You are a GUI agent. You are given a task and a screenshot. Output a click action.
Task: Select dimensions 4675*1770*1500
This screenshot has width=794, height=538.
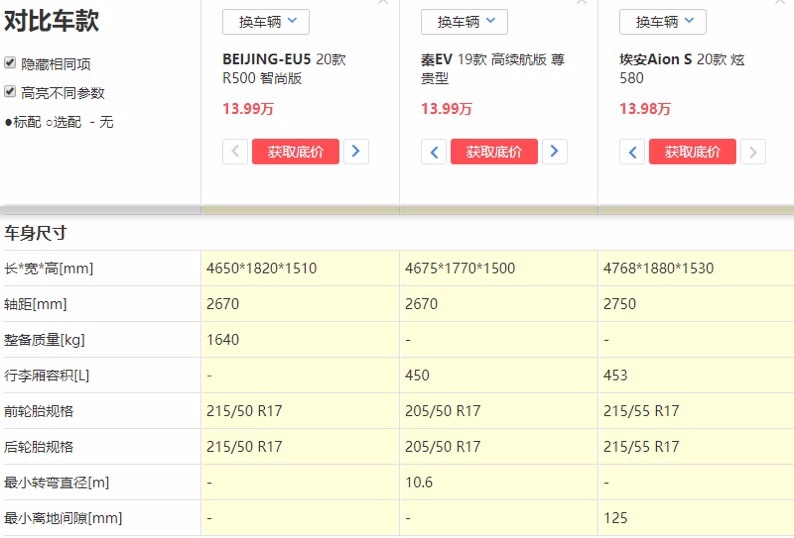(460, 268)
